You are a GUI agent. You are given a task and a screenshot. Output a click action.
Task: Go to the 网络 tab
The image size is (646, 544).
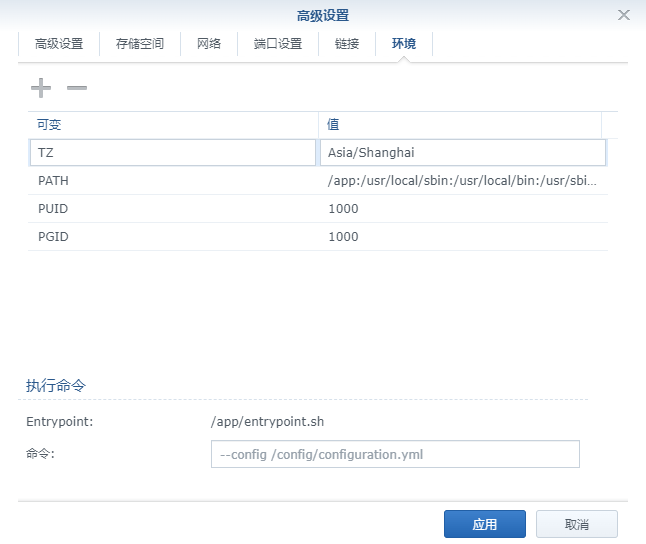pyautogui.click(x=209, y=44)
